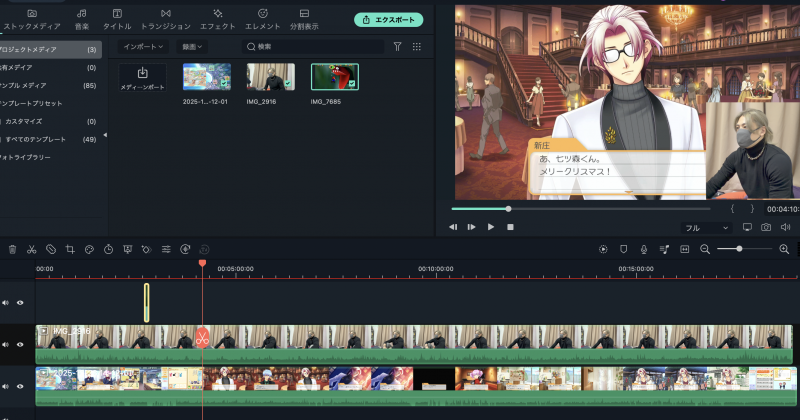Viewport: 800px width, 420px height.
Task: Switch to the エフェクト tab
Action: click(217, 19)
